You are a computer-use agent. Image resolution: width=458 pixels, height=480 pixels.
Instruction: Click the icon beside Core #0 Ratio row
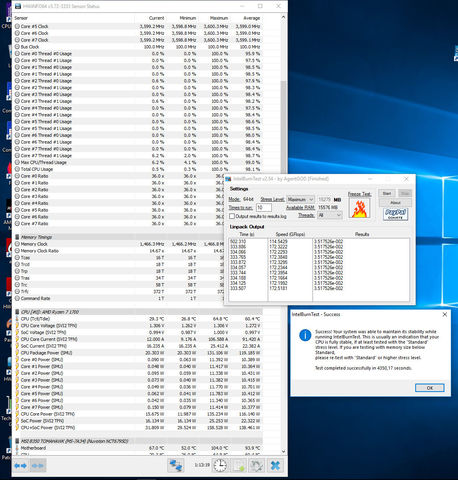(17, 176)
